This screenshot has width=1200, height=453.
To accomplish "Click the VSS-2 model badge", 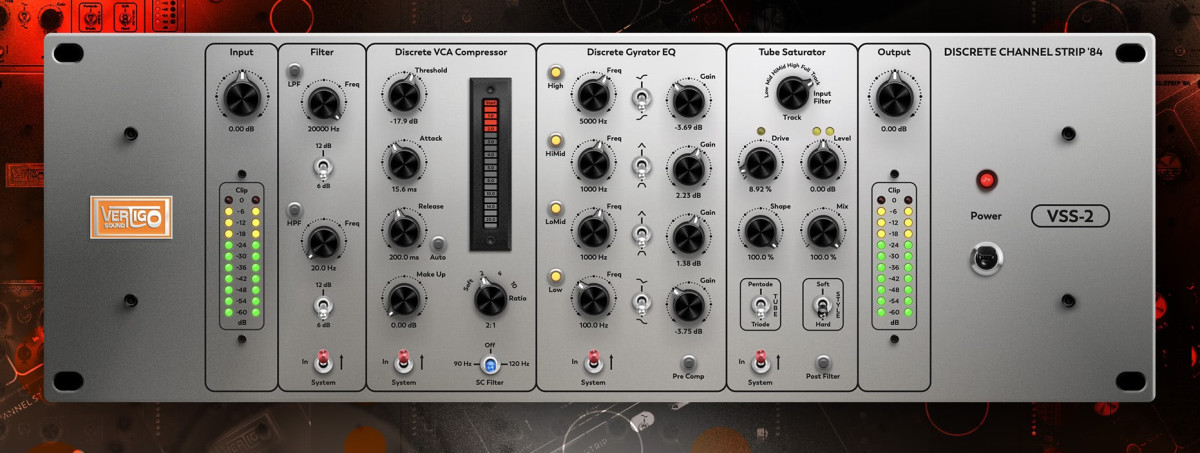I will [1071, 215].
